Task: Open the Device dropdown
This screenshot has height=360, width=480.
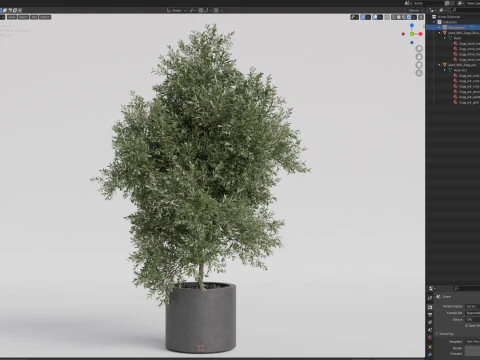Action: click(473, 319)
